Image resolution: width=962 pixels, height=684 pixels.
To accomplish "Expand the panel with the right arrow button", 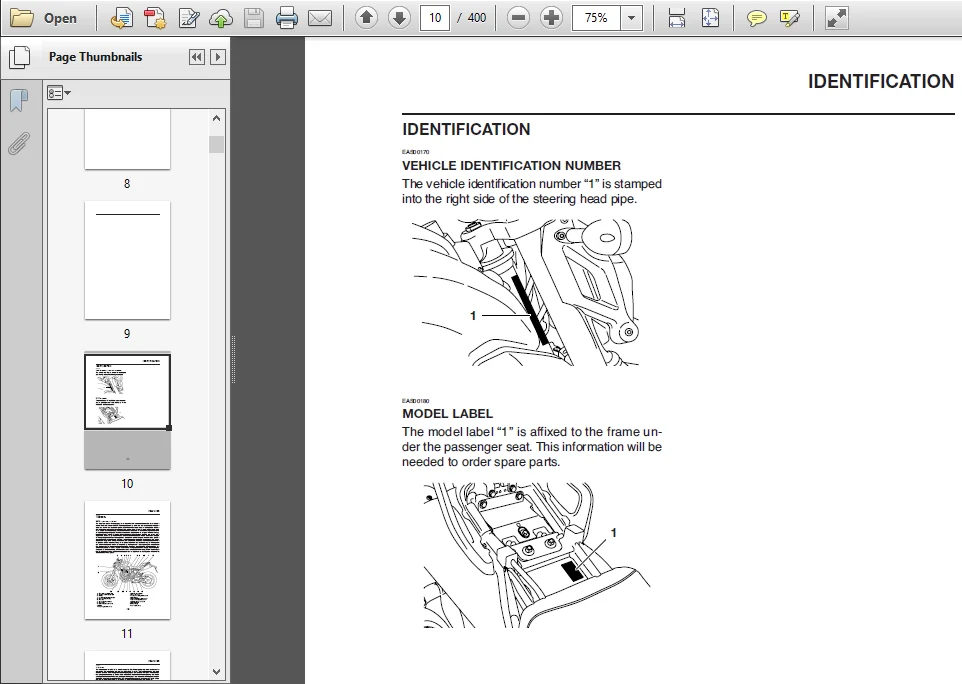I will 217,57.
